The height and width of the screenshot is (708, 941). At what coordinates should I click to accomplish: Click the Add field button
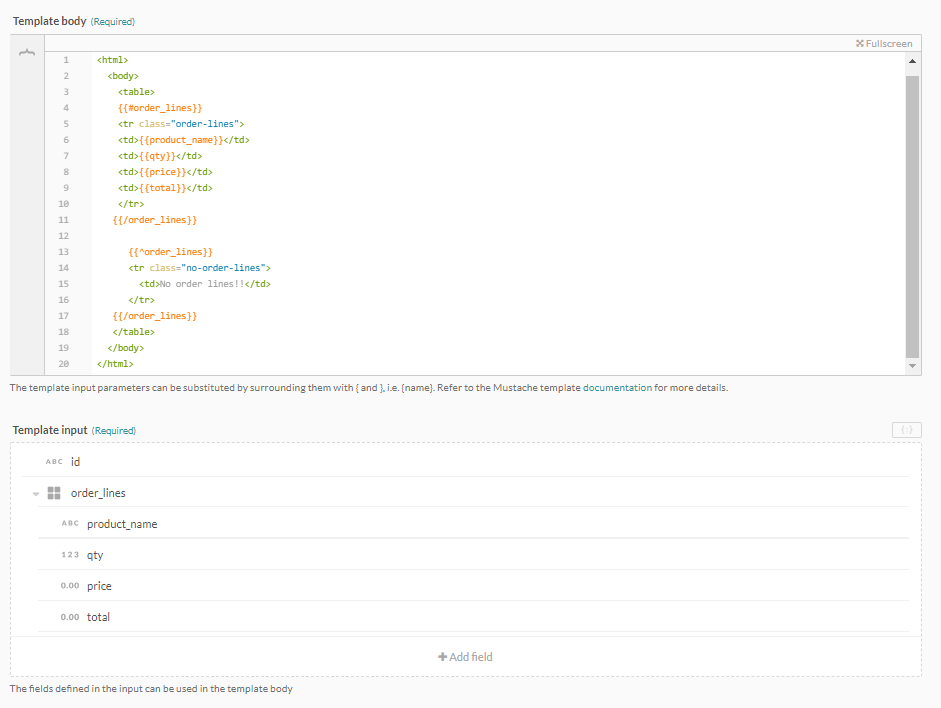click(464, 656)
